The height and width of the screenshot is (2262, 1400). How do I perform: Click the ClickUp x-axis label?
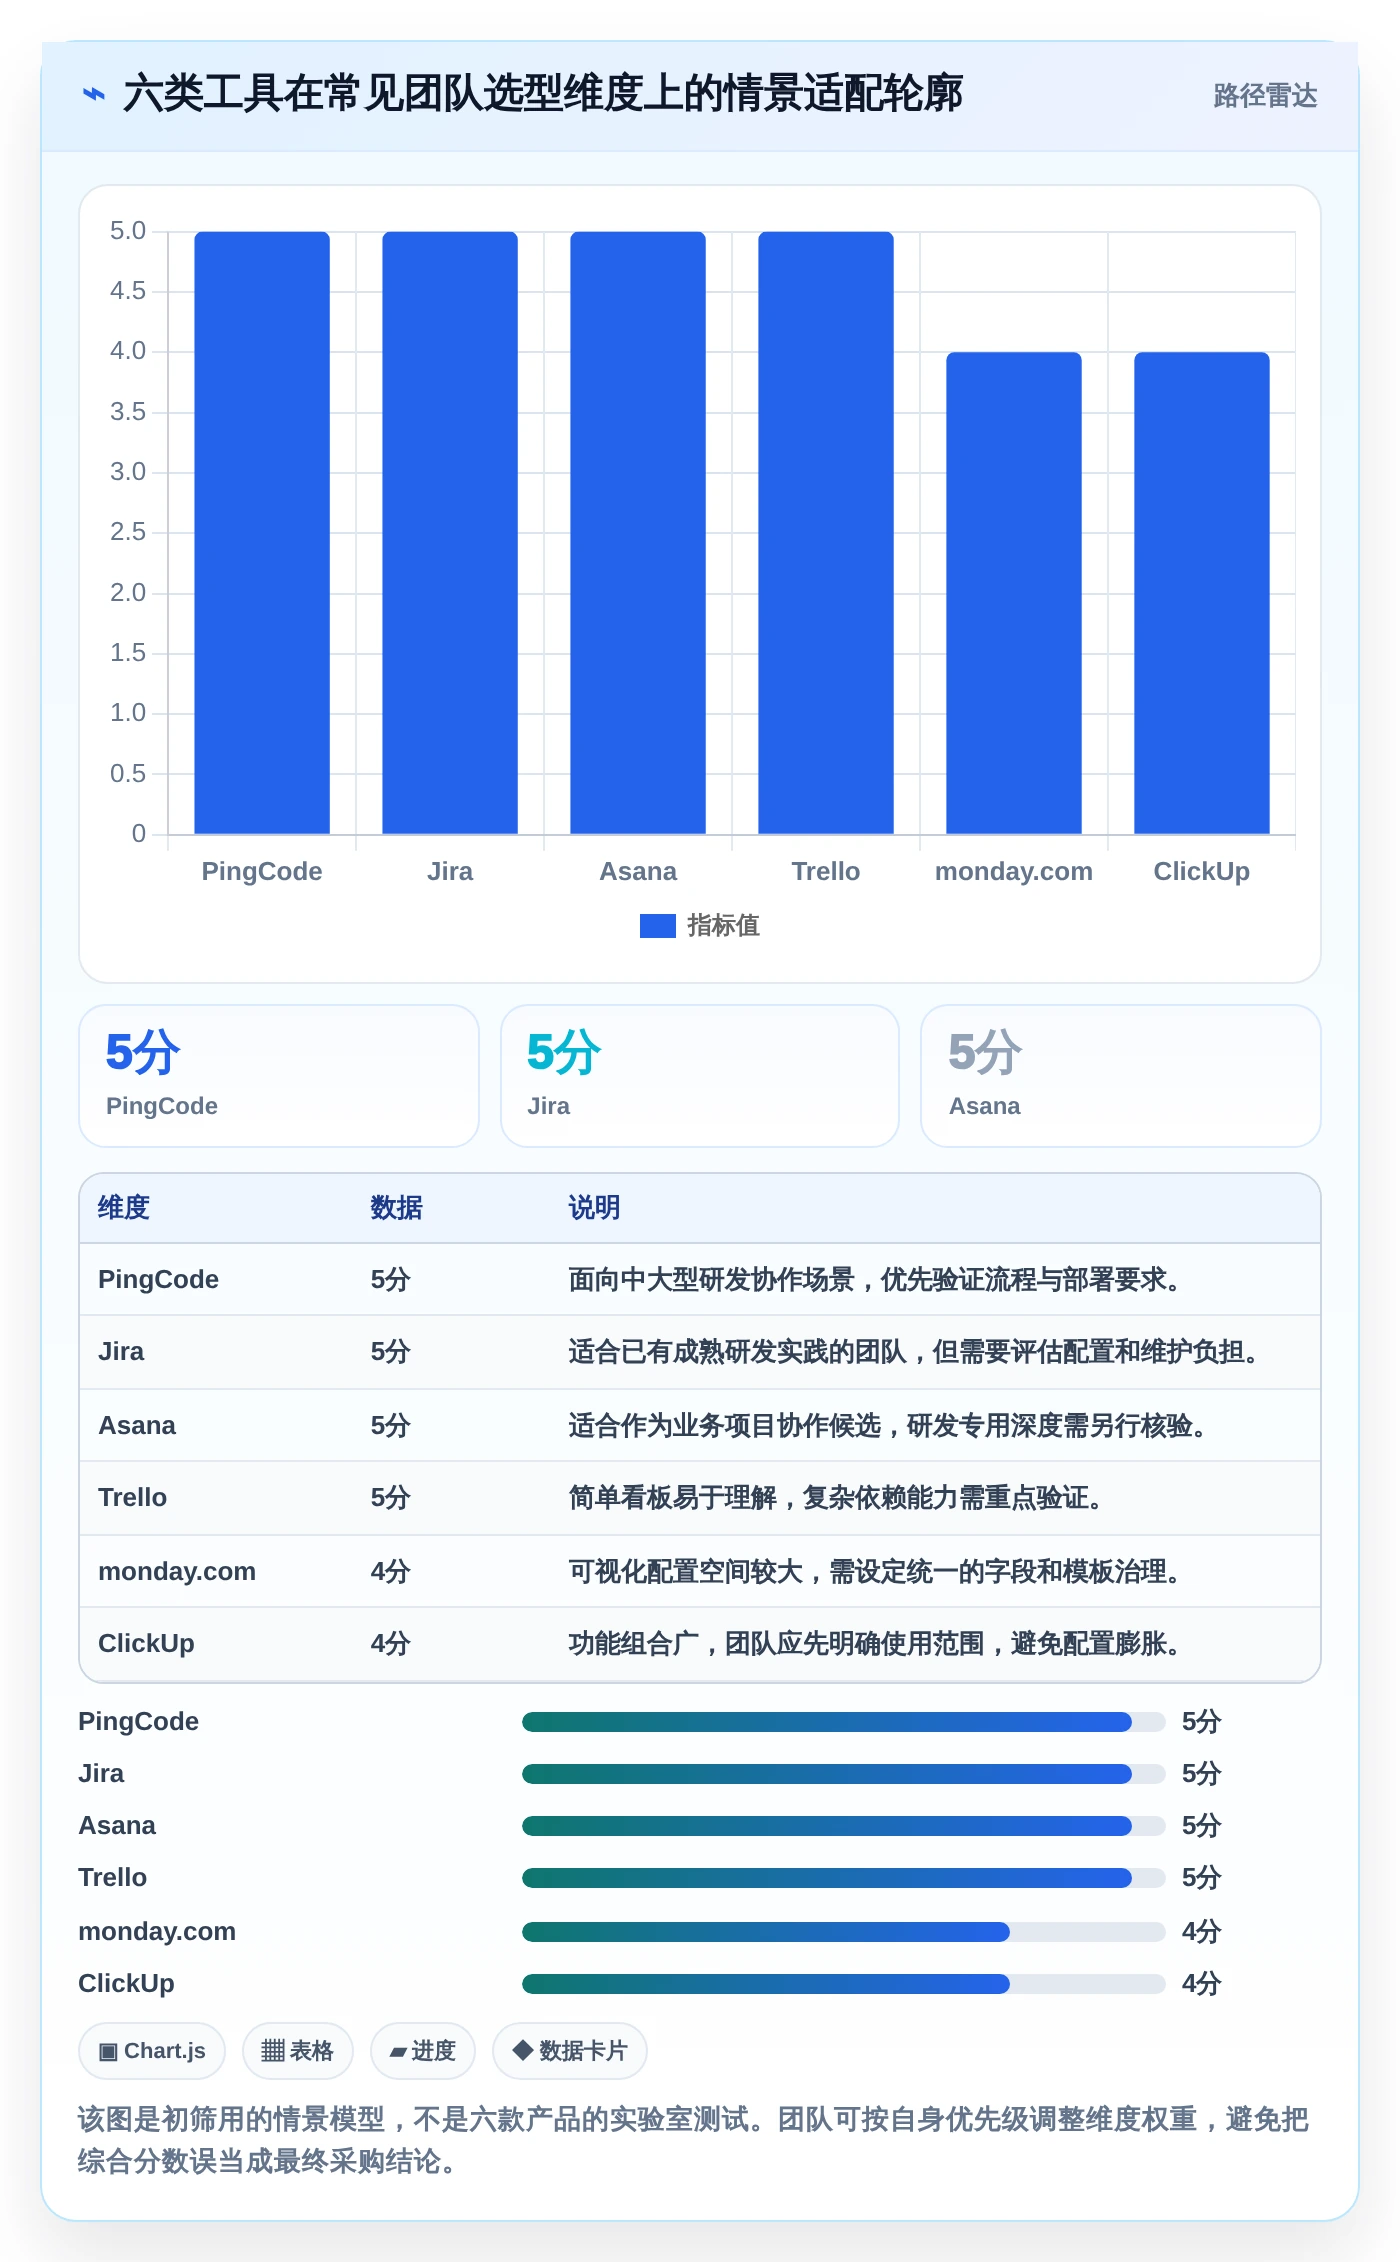(1202, 871)
